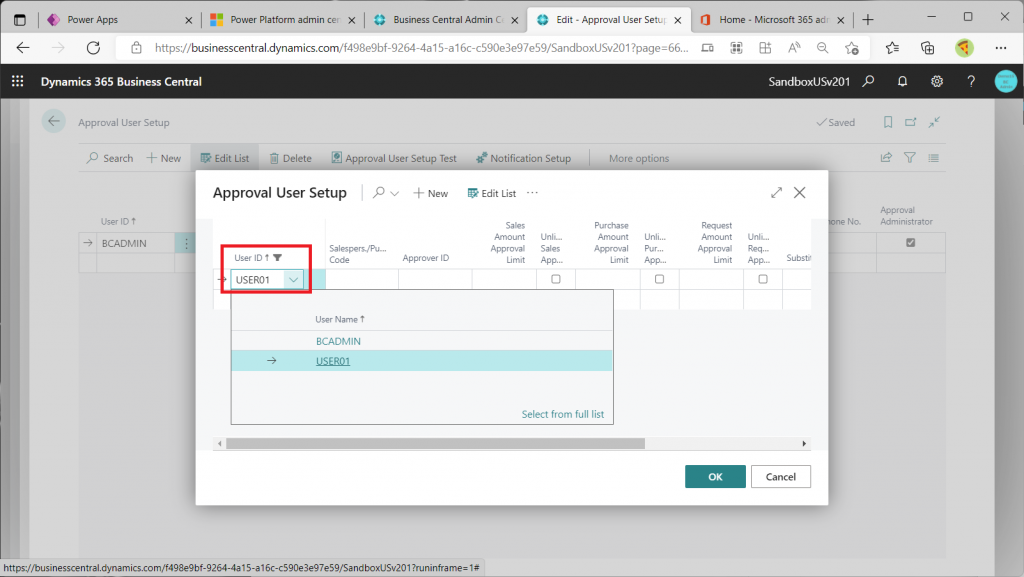Screen dimensions: 1024x577
Task: Switch to Power Platform admin center tab
Action: [281, 20]
